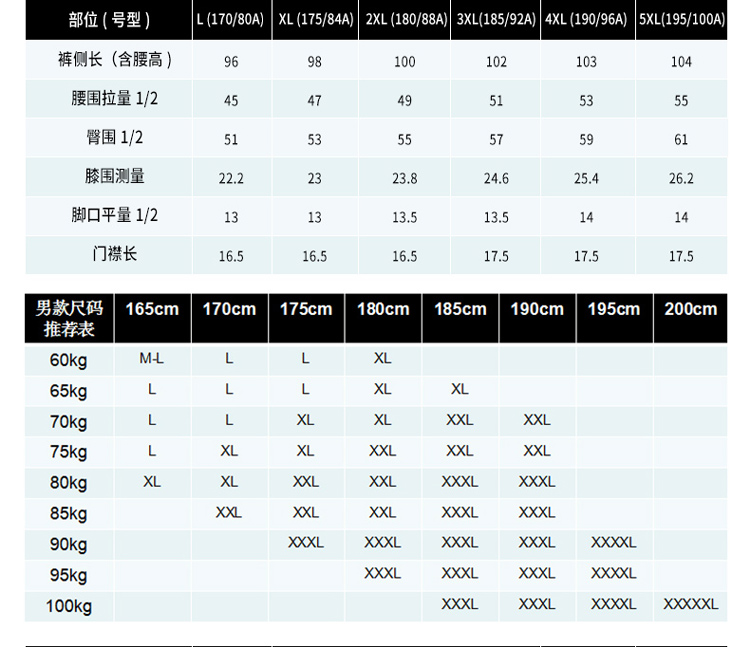This screenshot has height=647, width=750.
Task: Click the 部位(号型) header cell
Action: pyautogui.click(x=108, y=20)
